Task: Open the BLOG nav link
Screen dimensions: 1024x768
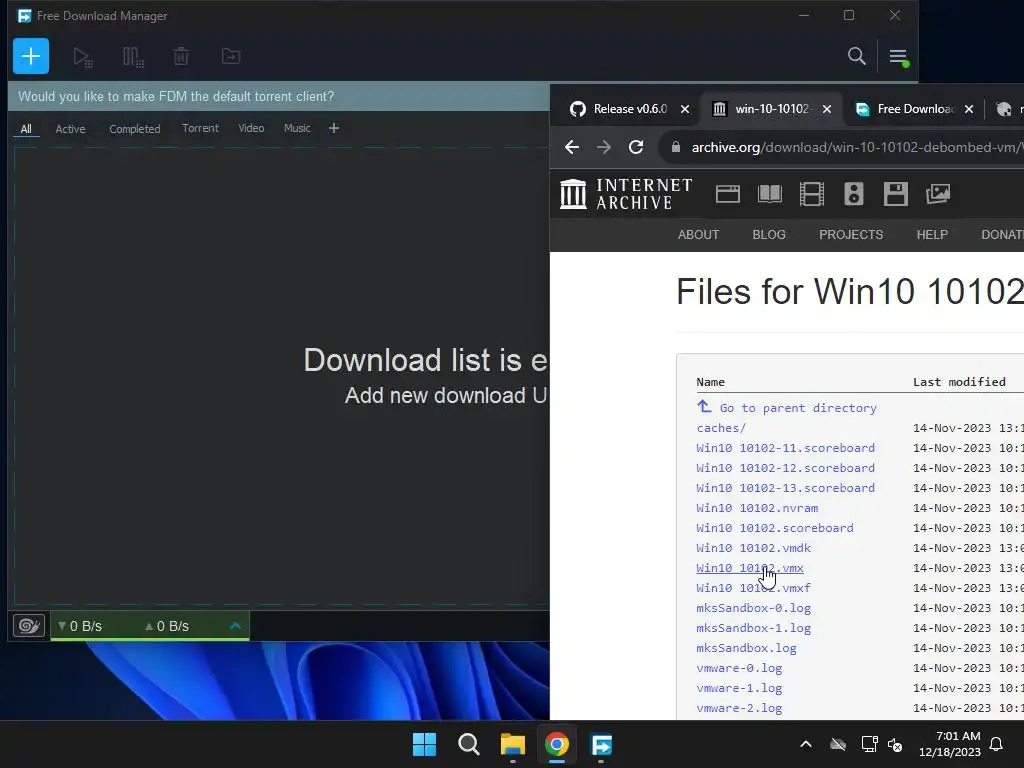Action: point(769,234)
